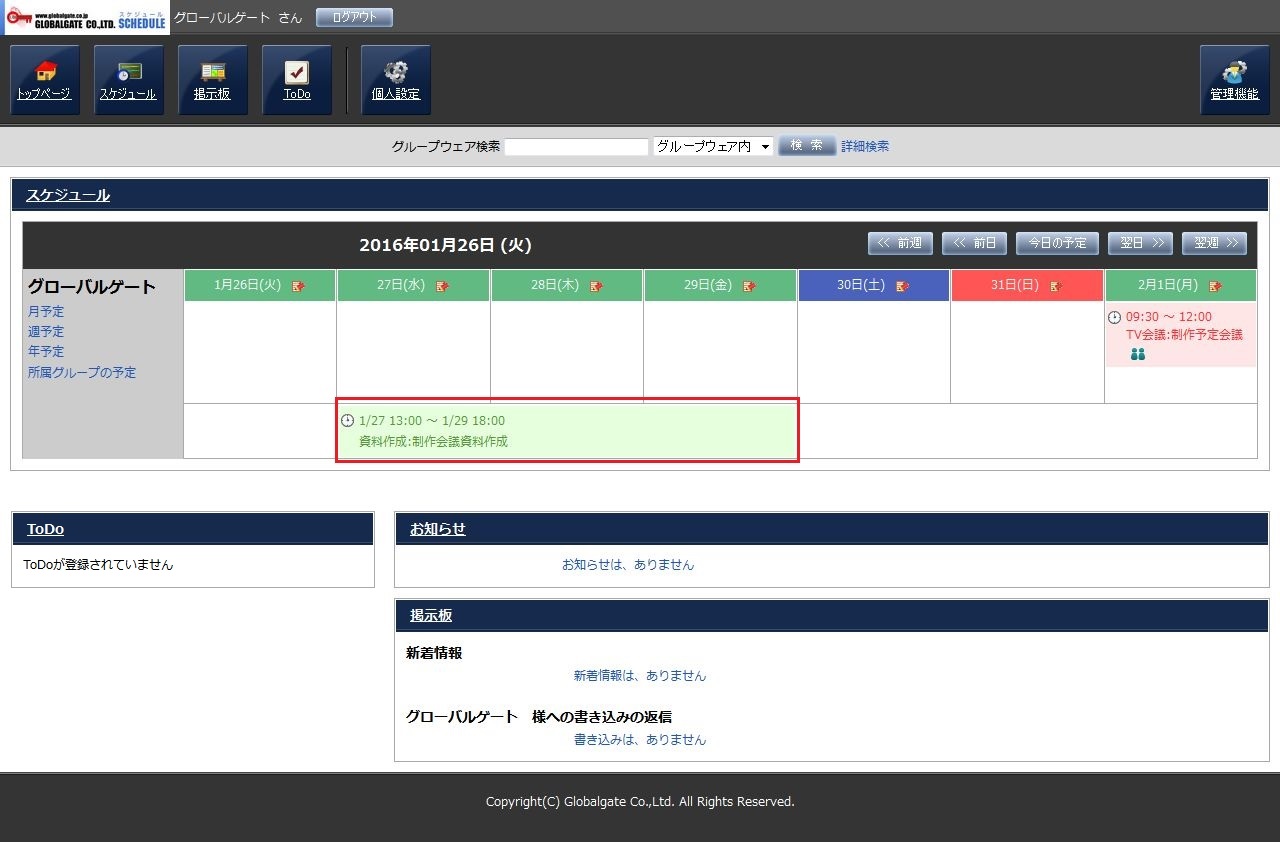The width and height of the screenshot is (1280, 842).
Task: Add schedule icon on 30日(土)
Action: click(902, 286)
